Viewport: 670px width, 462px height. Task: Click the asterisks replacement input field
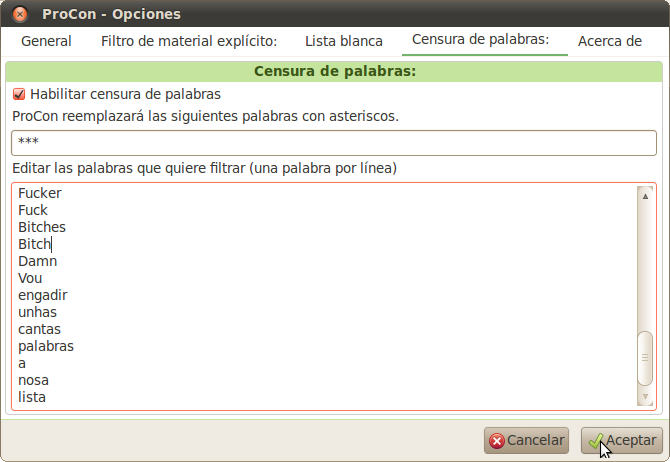[x=334, y=143]
